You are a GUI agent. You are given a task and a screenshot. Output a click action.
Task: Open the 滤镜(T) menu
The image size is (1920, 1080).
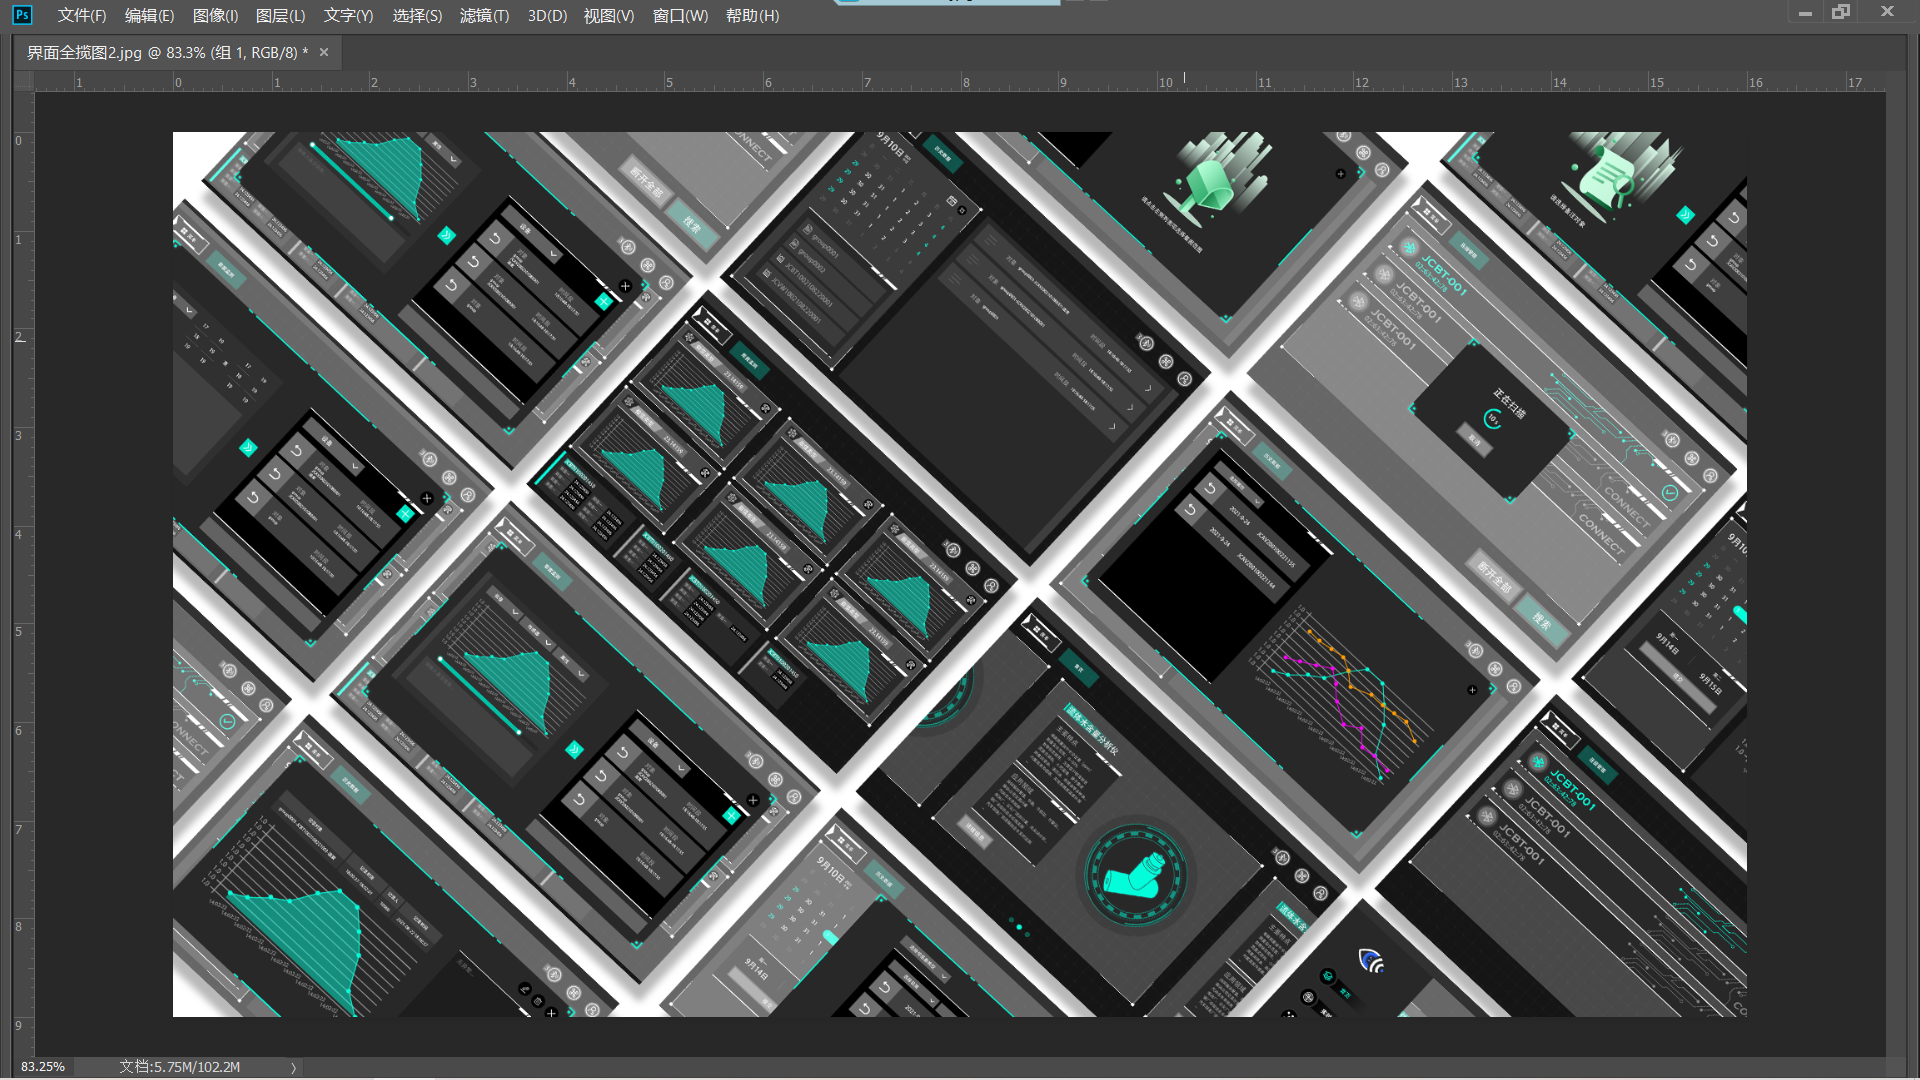(484, 16)
